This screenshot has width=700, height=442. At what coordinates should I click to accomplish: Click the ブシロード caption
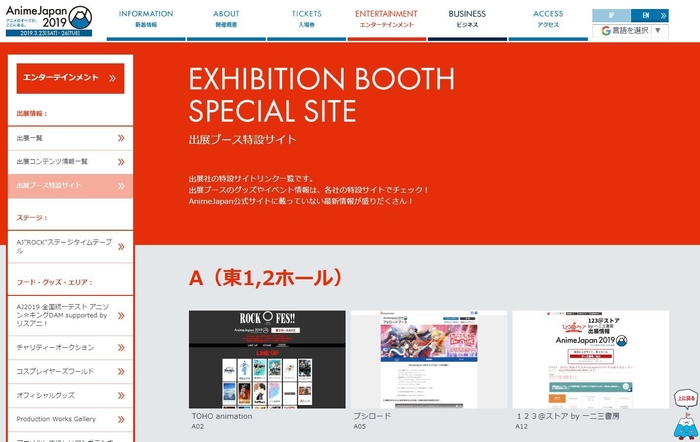[x=372, y=416]
